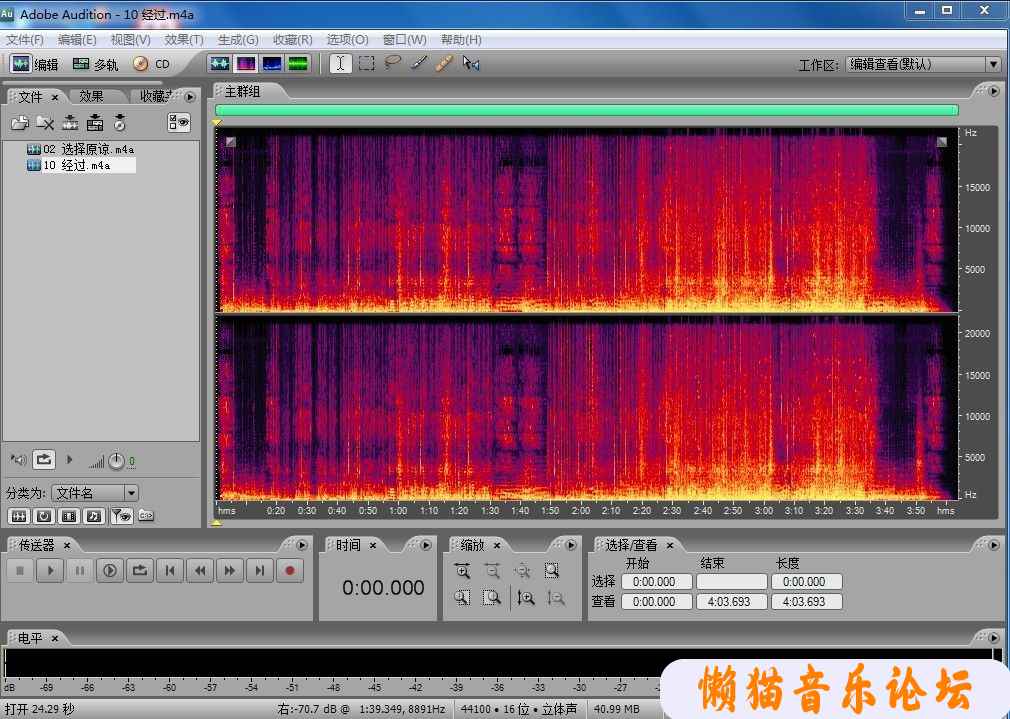
Task: Click the Play button in 传送器
Action: click(50, 571)
